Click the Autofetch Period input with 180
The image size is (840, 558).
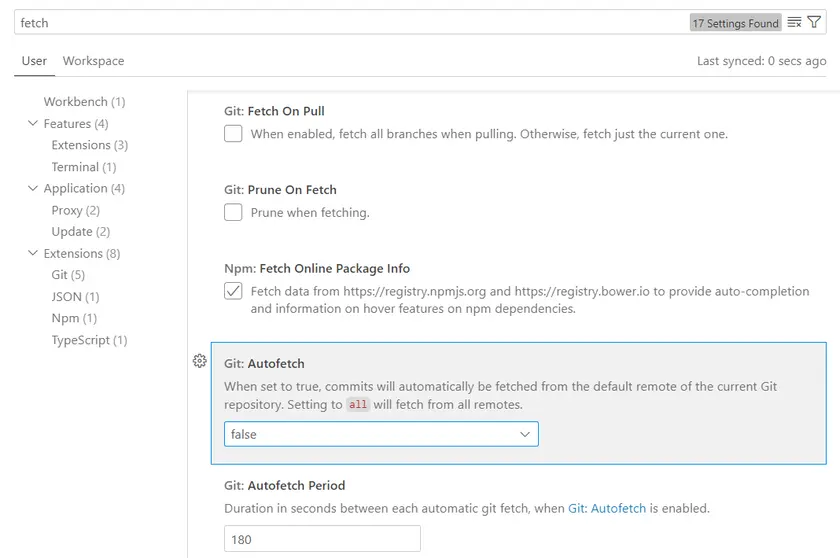[322, 539]
